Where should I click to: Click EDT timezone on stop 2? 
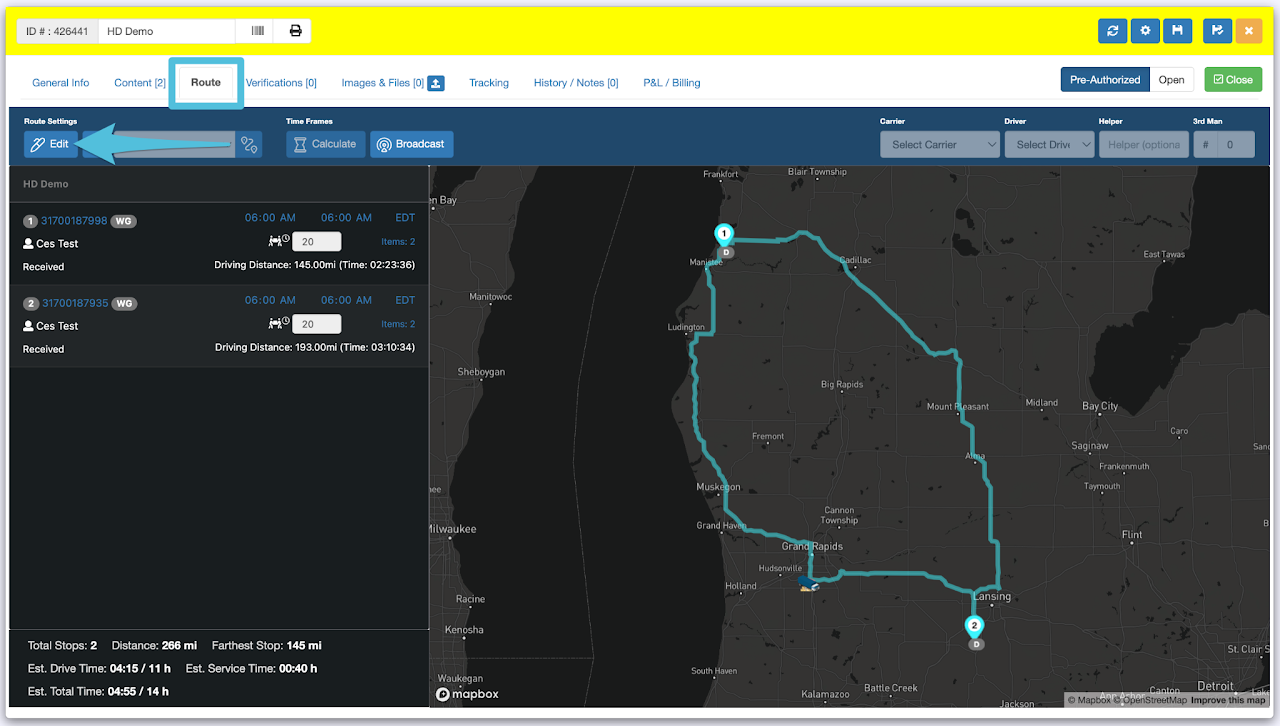point(405,300)
